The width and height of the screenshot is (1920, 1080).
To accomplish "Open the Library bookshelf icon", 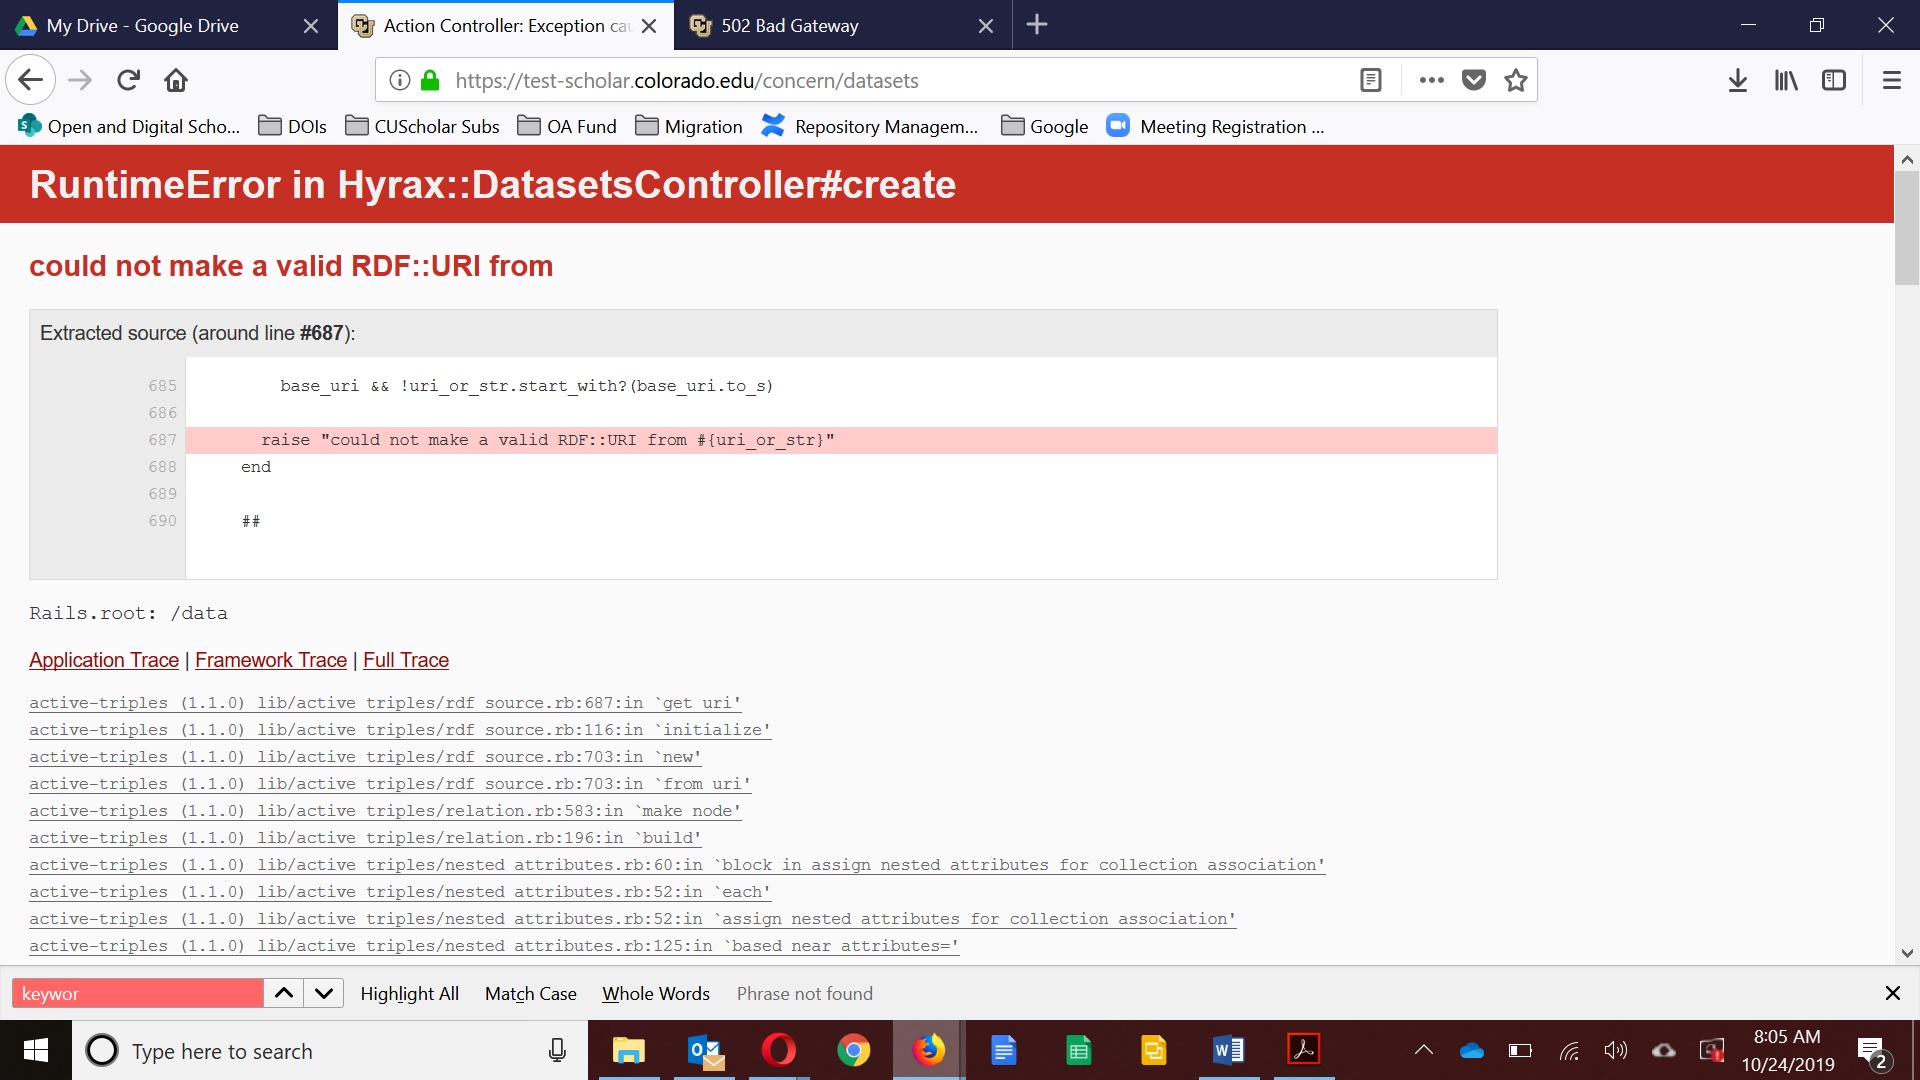I will [1786, 80].
